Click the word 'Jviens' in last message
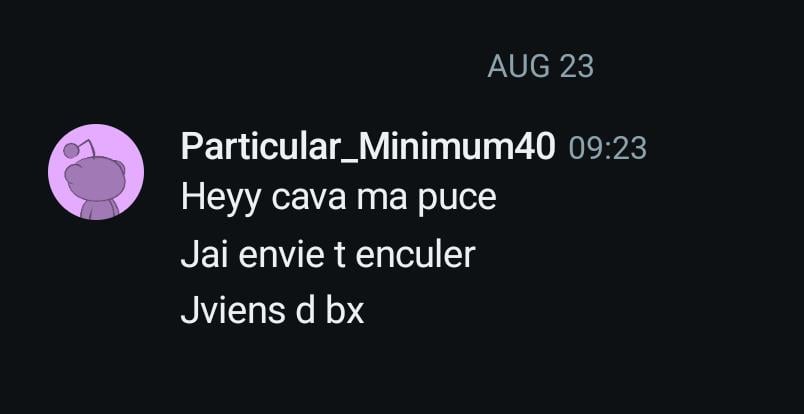Screen dimensions: 804x414 [233, 310]
